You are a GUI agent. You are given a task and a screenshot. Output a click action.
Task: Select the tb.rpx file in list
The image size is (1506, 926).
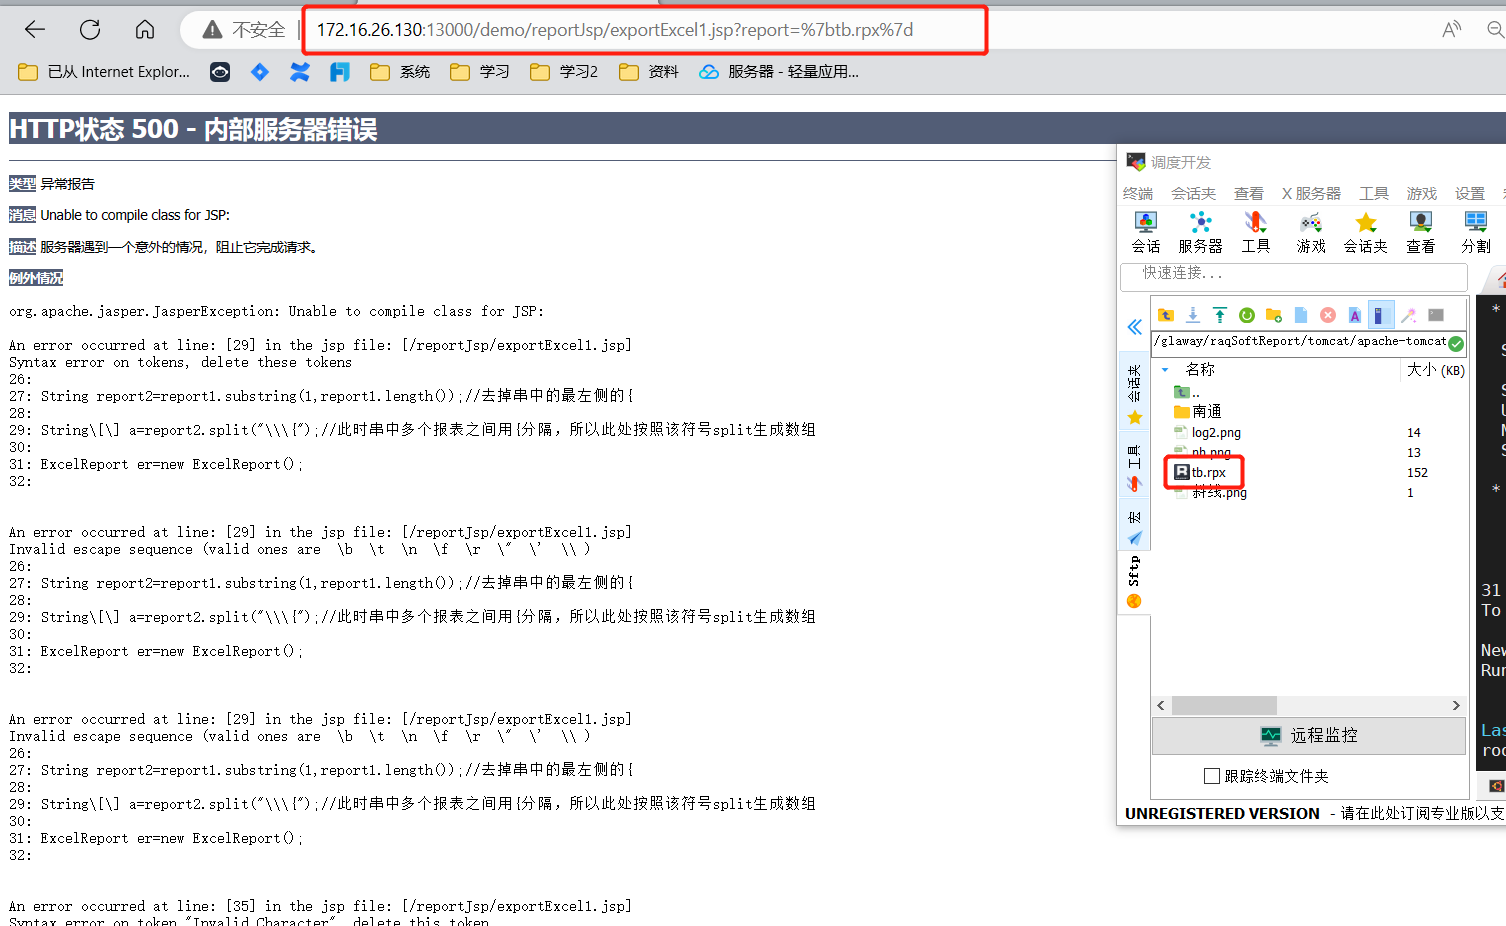pyautogui.click(x=1208, y=472)
